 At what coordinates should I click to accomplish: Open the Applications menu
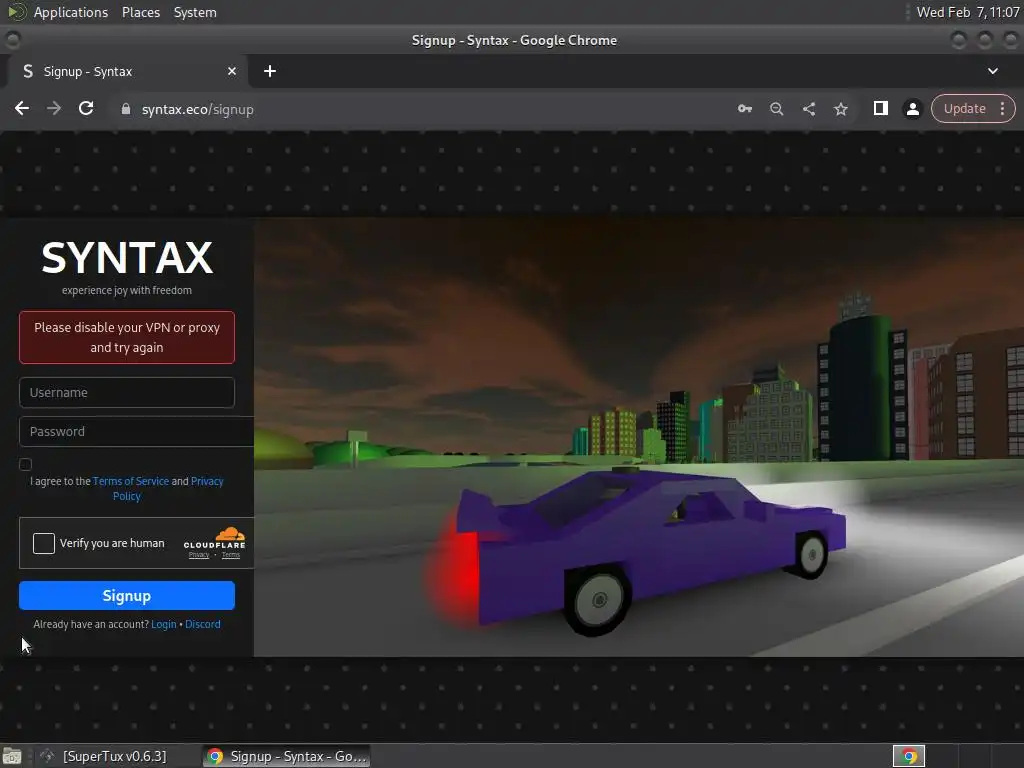71,12
